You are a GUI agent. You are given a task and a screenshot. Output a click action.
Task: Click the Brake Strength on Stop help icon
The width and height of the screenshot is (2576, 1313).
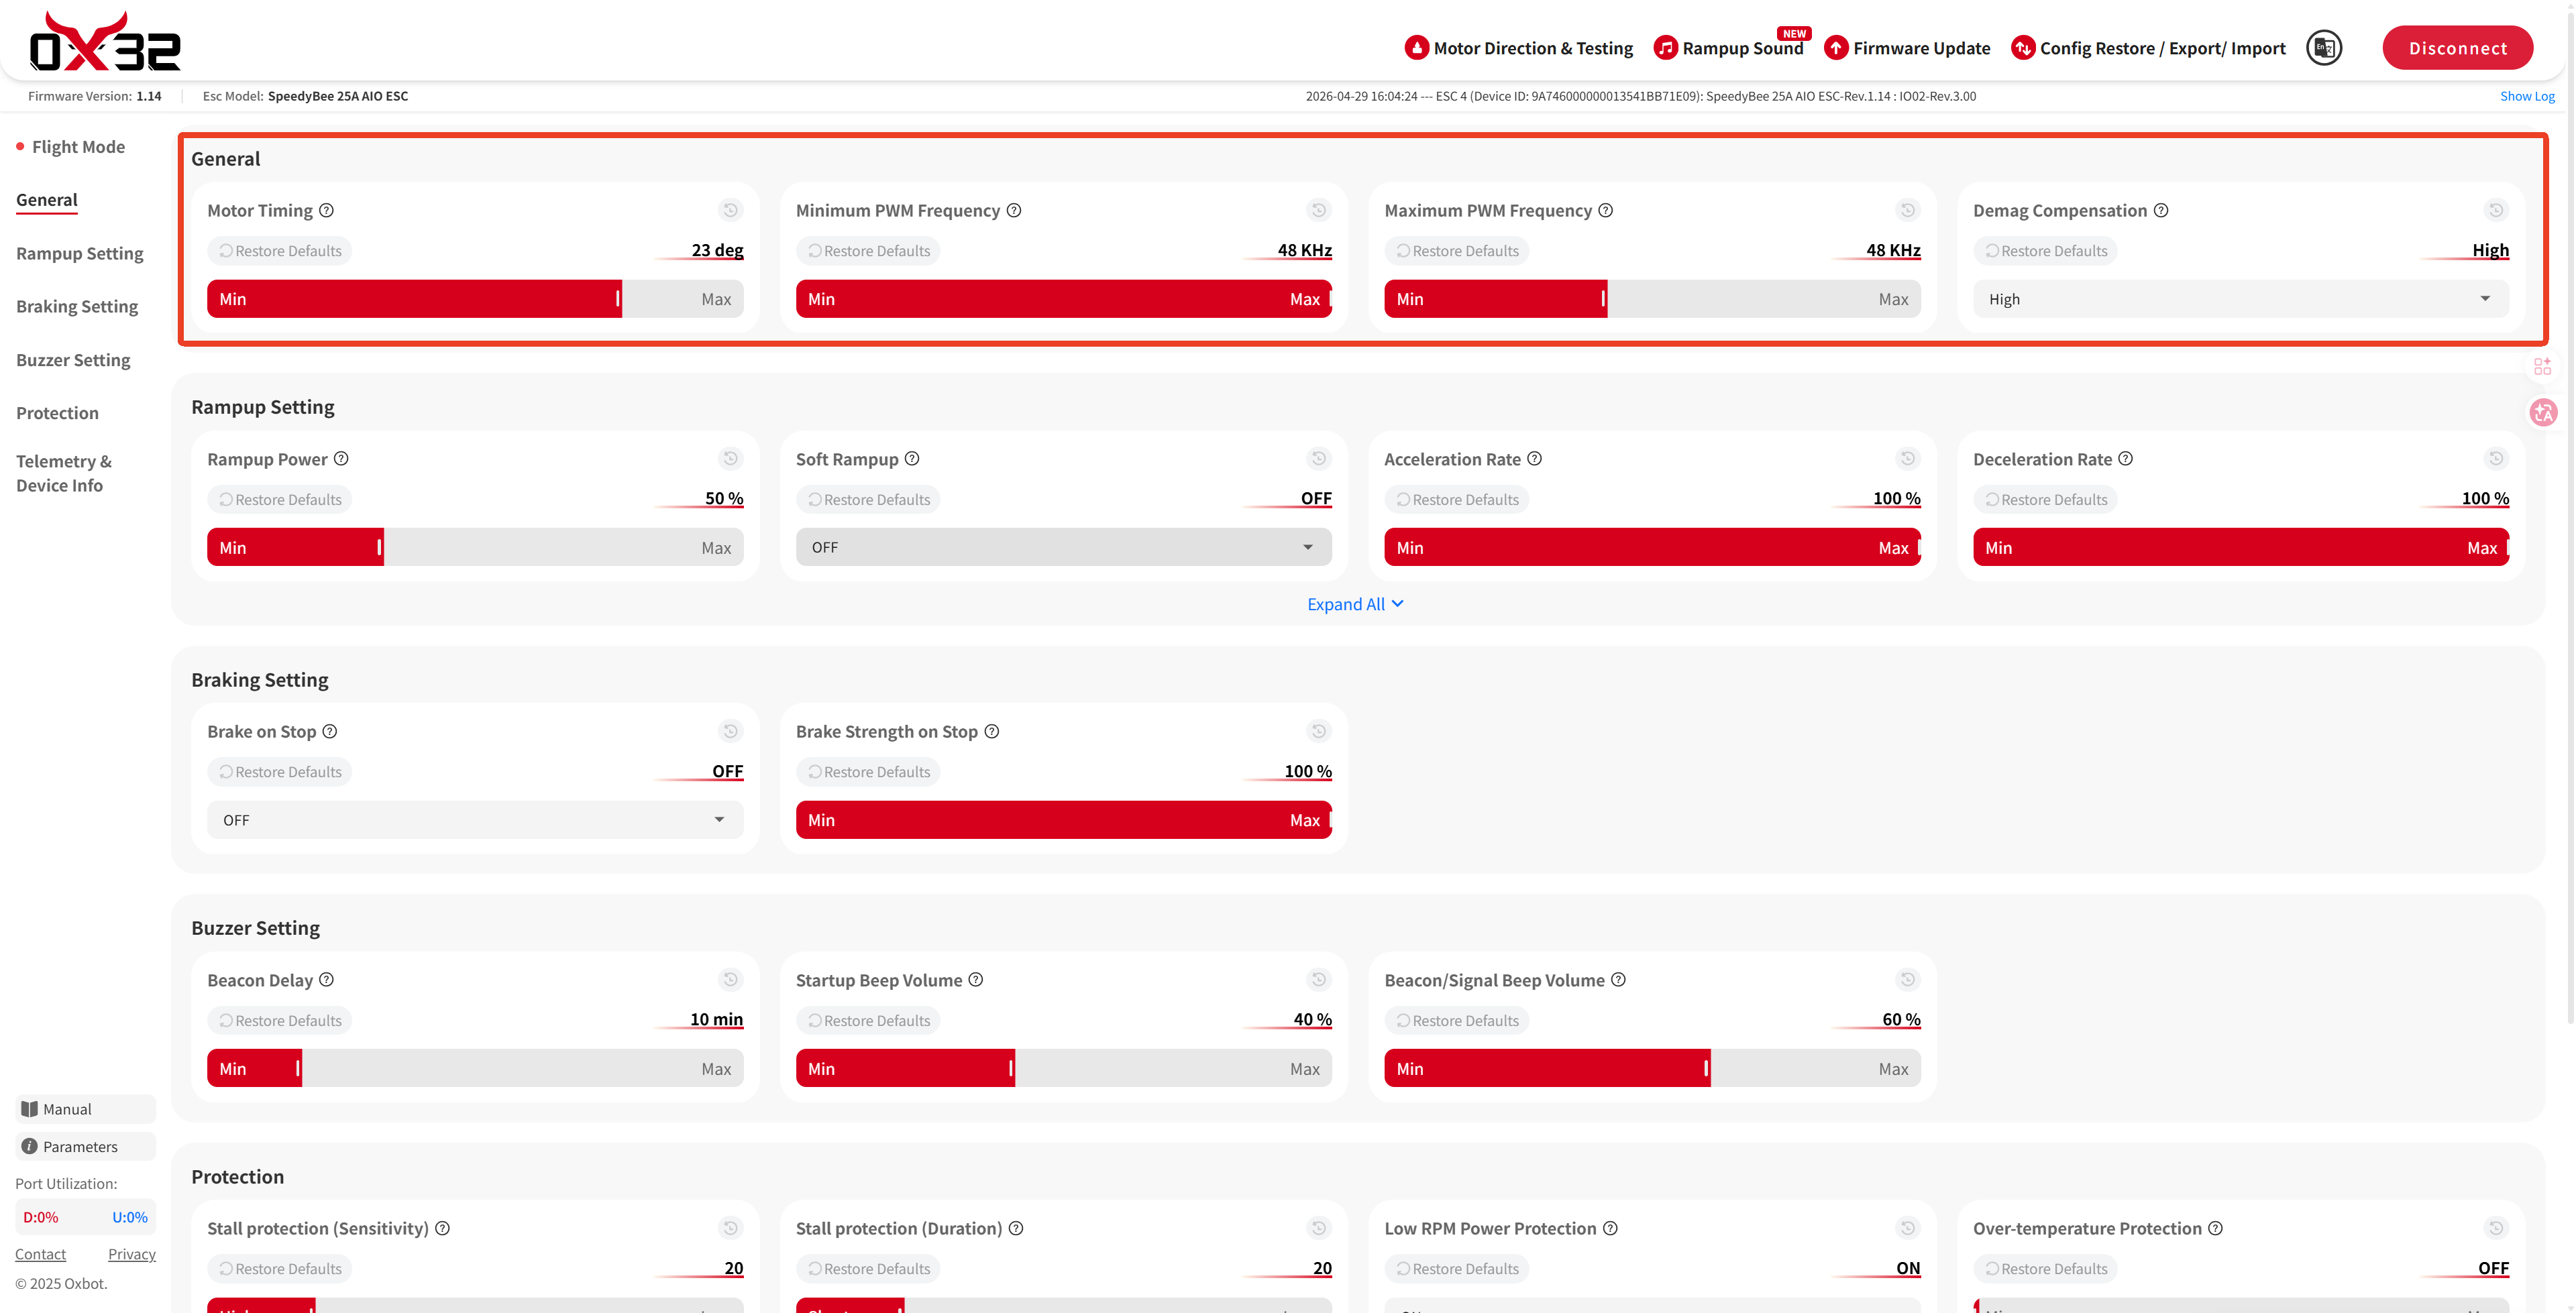pyautogui.click(x=991, y=731)
